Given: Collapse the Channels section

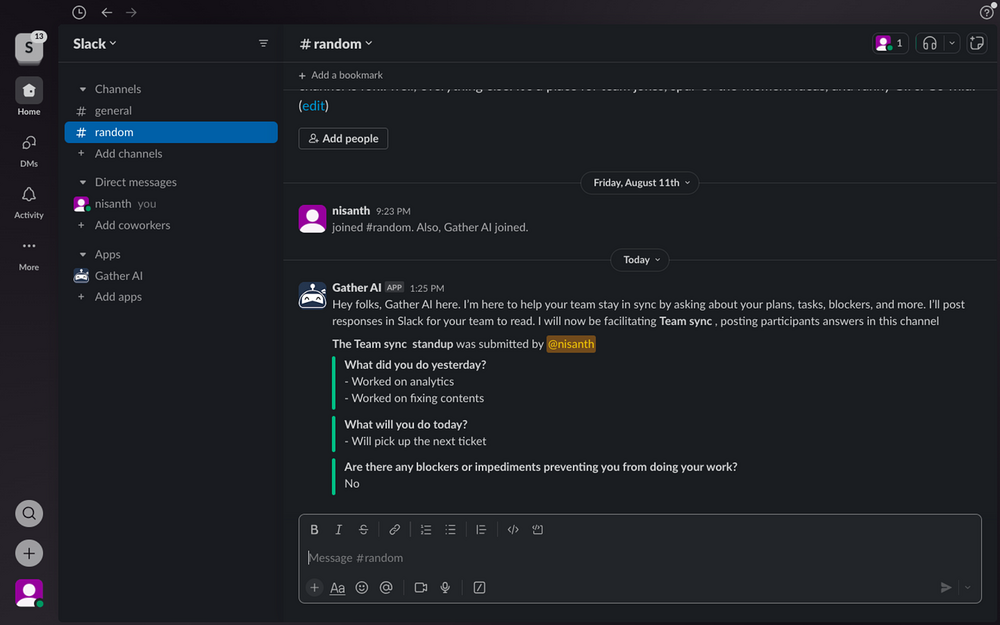Looking at the screenshot, I should (x=82, y=89).
